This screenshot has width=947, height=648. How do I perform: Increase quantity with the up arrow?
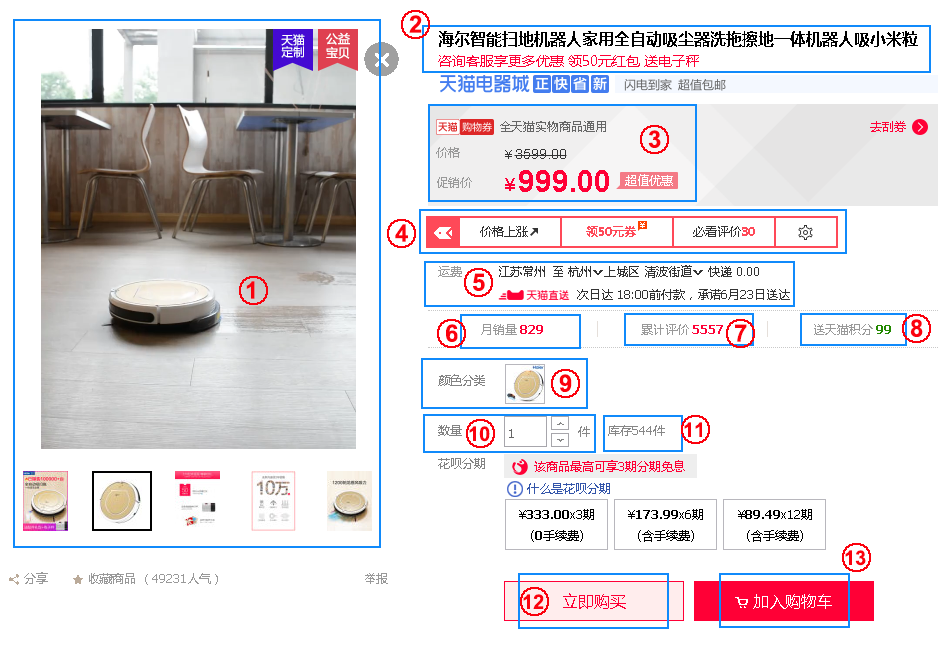click(560, 423)
